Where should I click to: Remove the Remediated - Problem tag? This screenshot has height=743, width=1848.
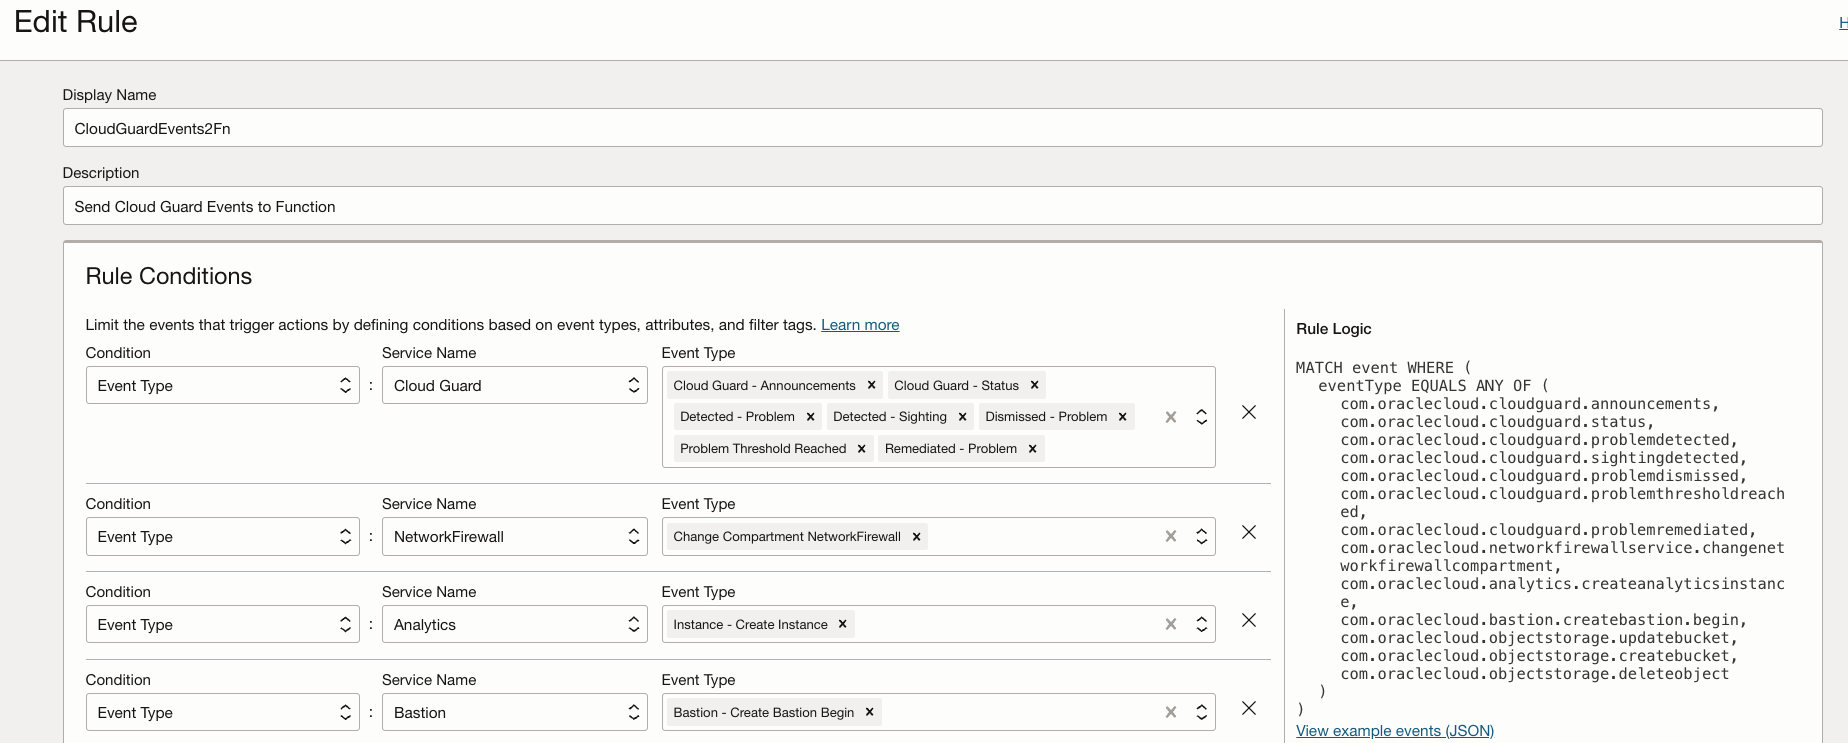tap(1032, 449)
